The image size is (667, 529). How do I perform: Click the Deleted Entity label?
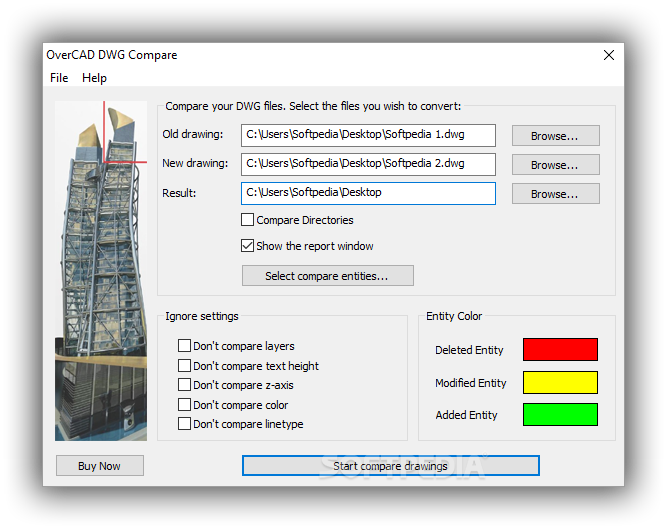469,350
